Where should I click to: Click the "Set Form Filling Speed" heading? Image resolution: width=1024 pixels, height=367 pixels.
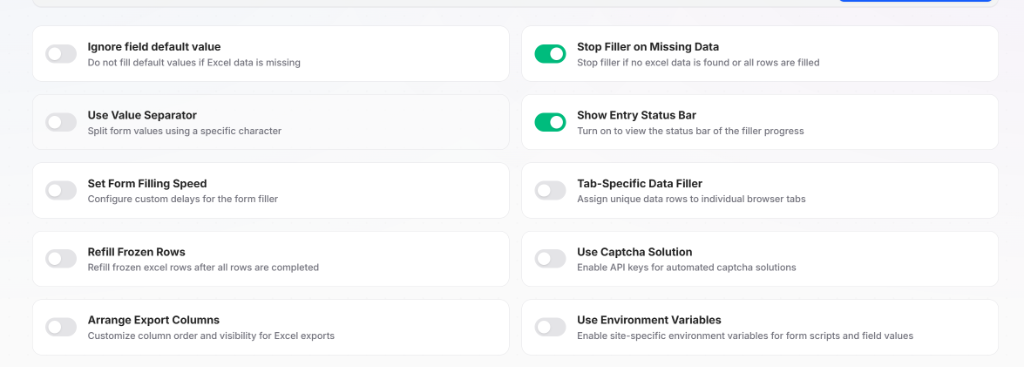(x=148, y=184)
